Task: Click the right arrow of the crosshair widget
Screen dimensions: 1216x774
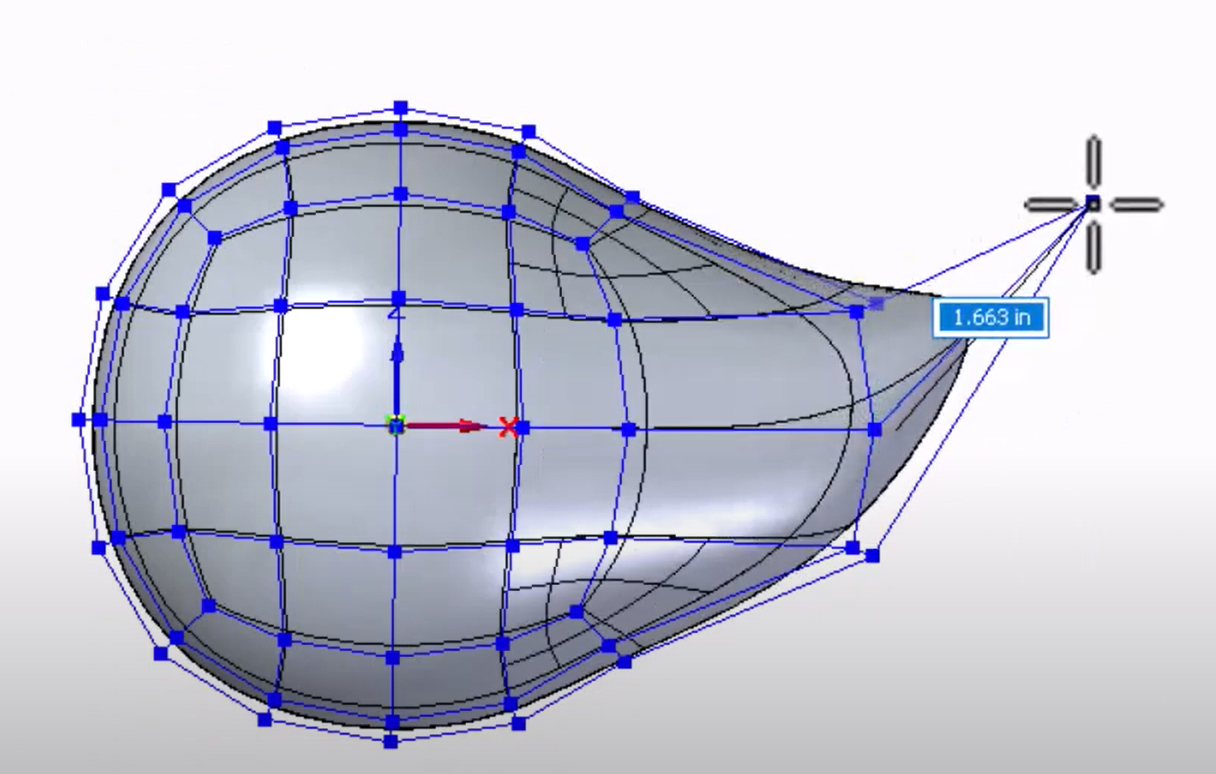Action: pyautogui.click(x=1138, y=202)
